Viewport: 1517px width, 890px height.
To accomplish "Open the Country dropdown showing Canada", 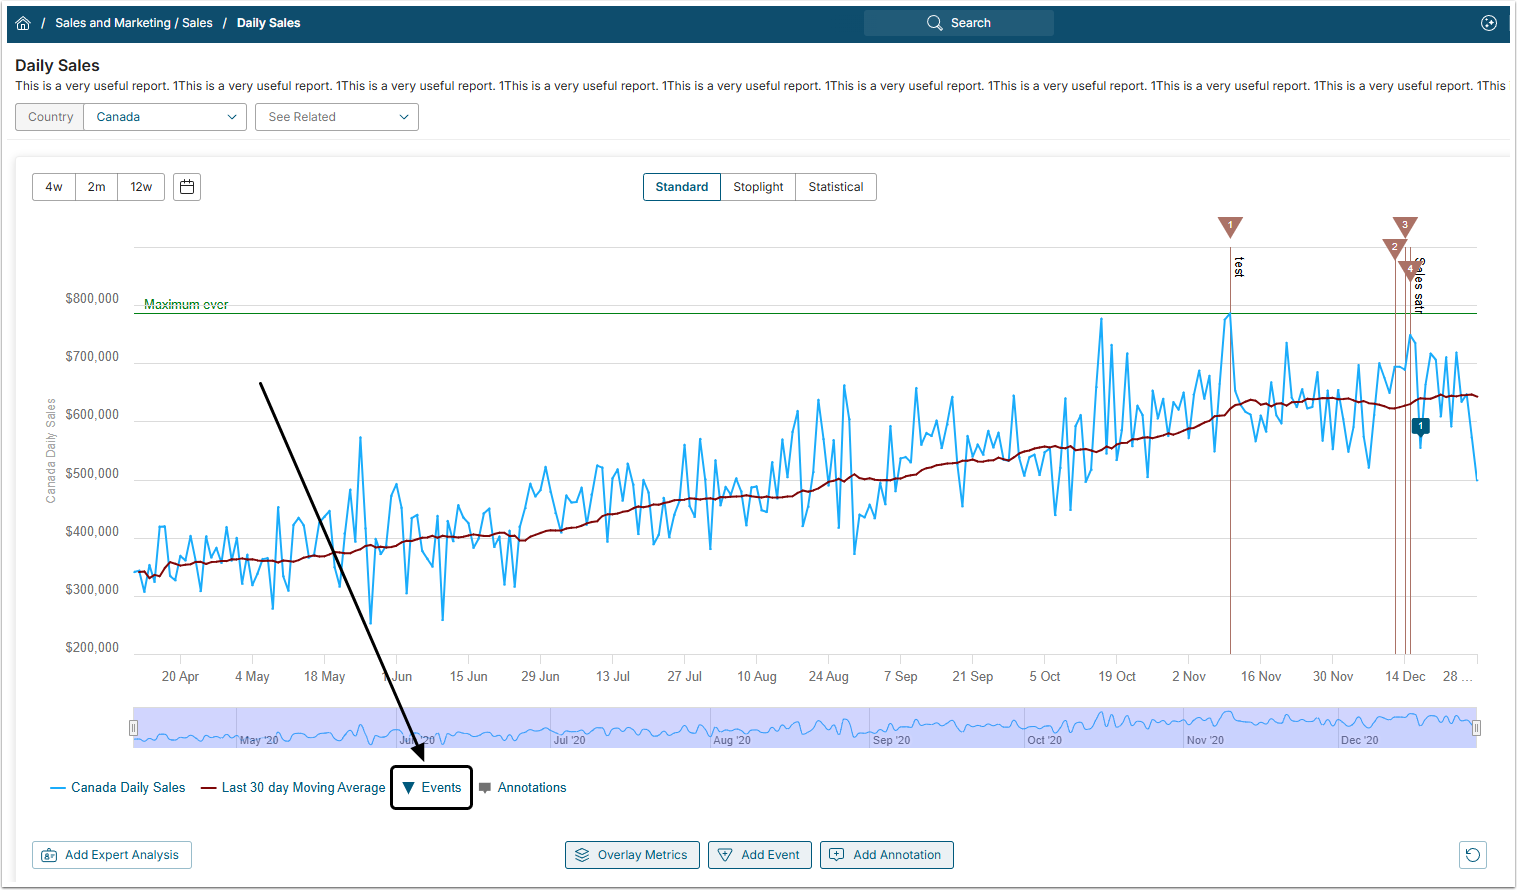I will [165, 117].
